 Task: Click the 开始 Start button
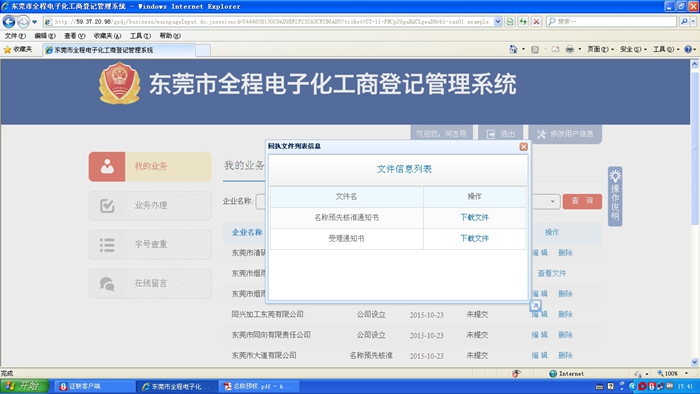24,386
